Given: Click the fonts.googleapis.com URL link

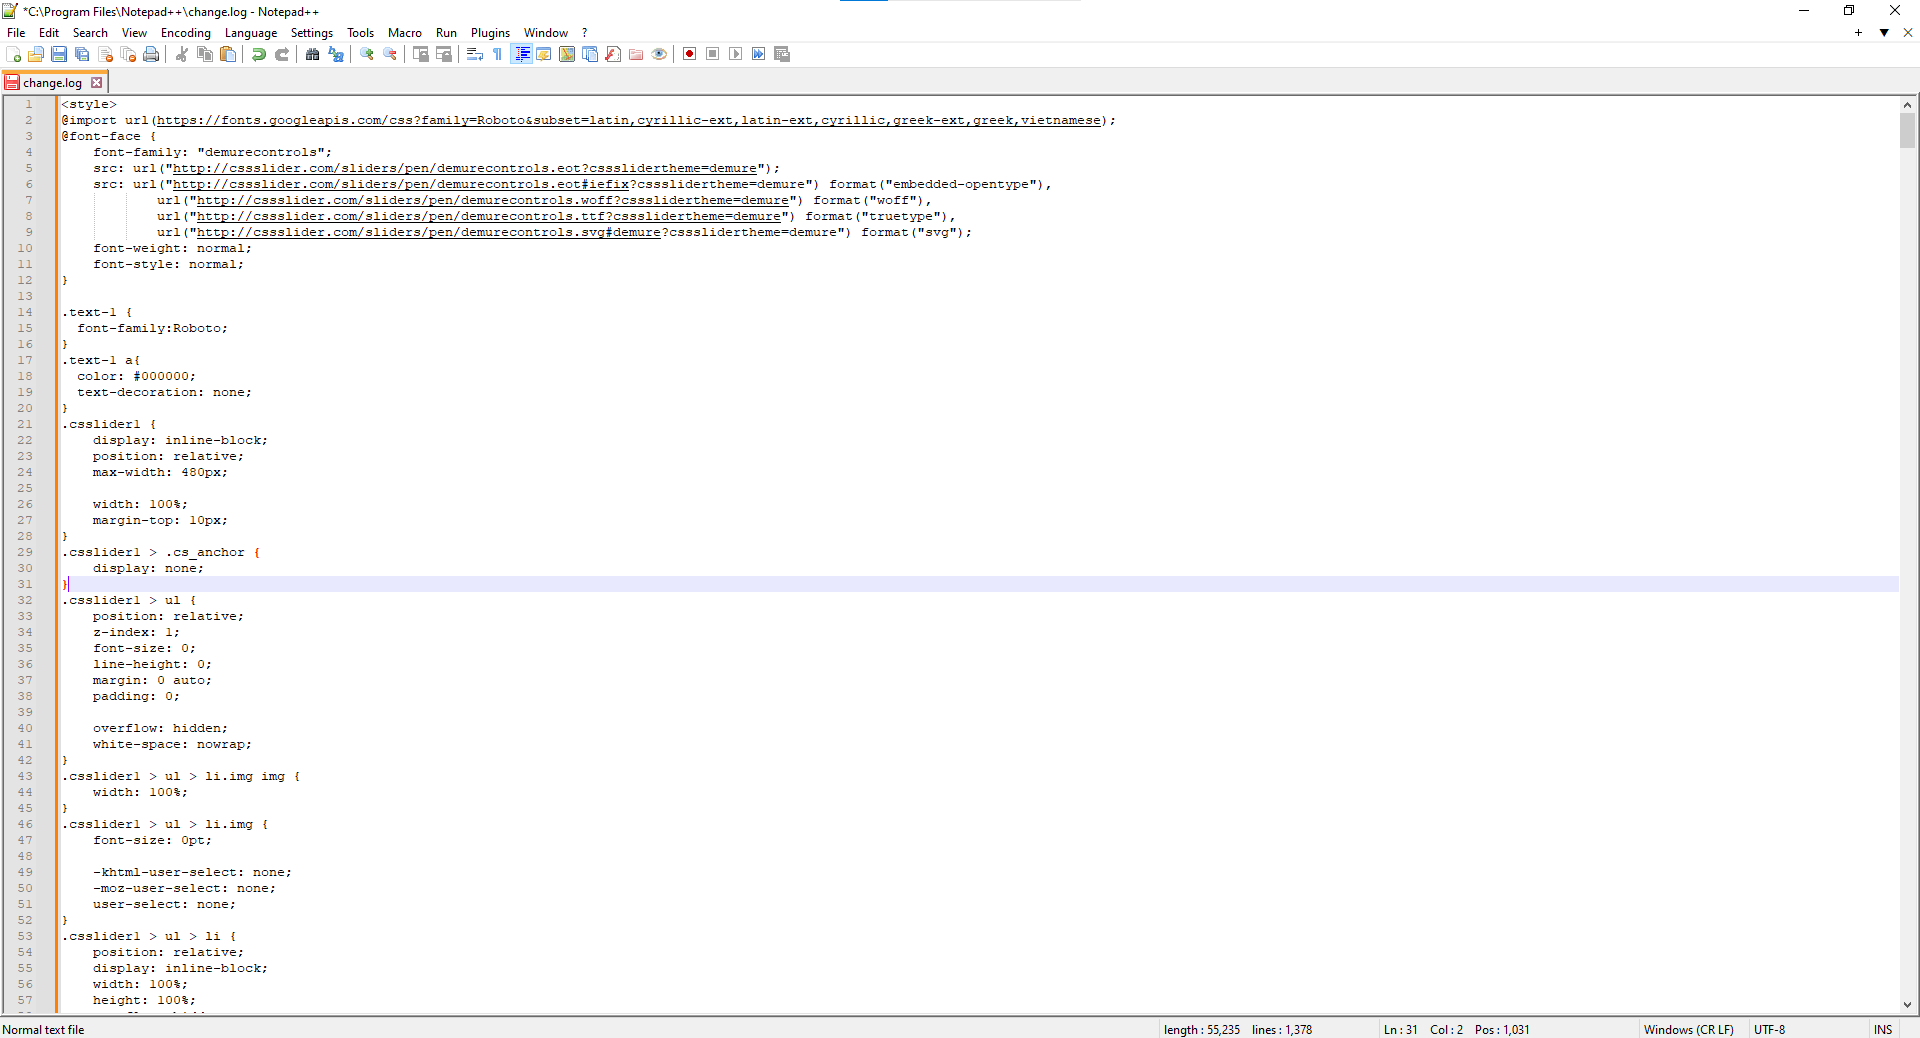Looking at the screenshot, I should (628, 120).
